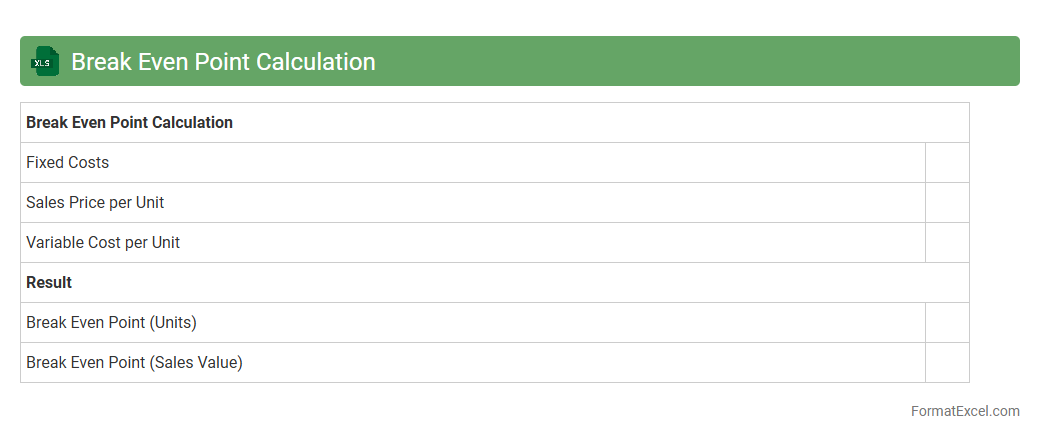Select the 'Variable Cost per Unit' label
This screenshot has height=440, width=1040.
[103, 243]
